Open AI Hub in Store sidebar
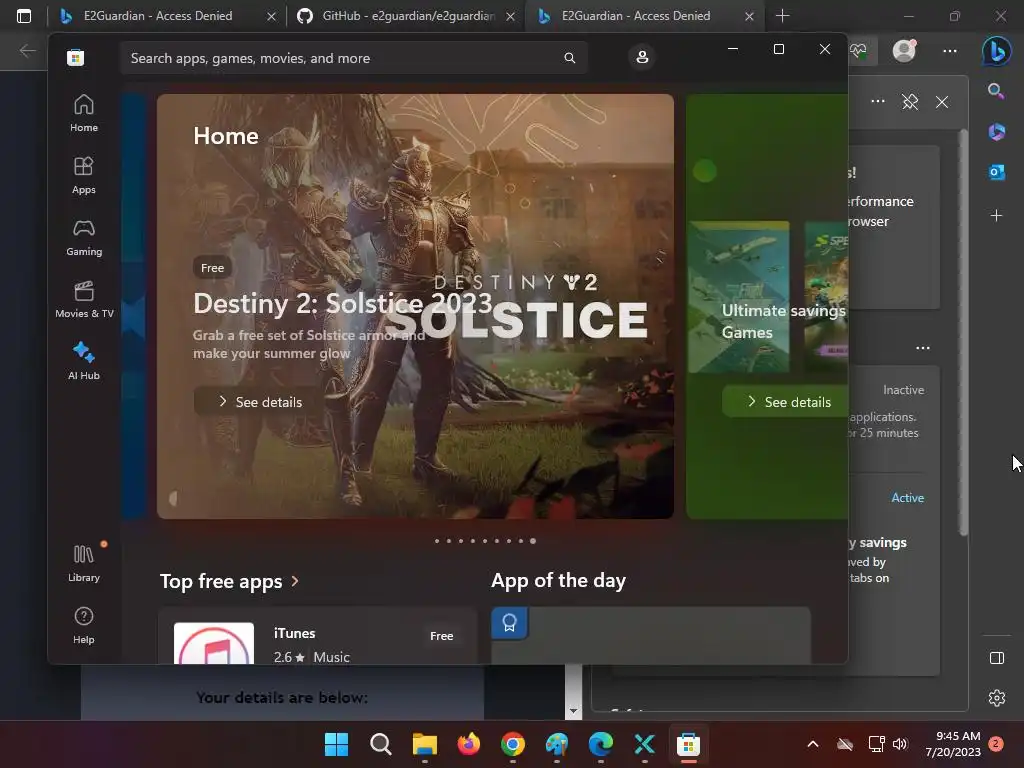The height and width of the screenshot is (768, 1024). 84,360
